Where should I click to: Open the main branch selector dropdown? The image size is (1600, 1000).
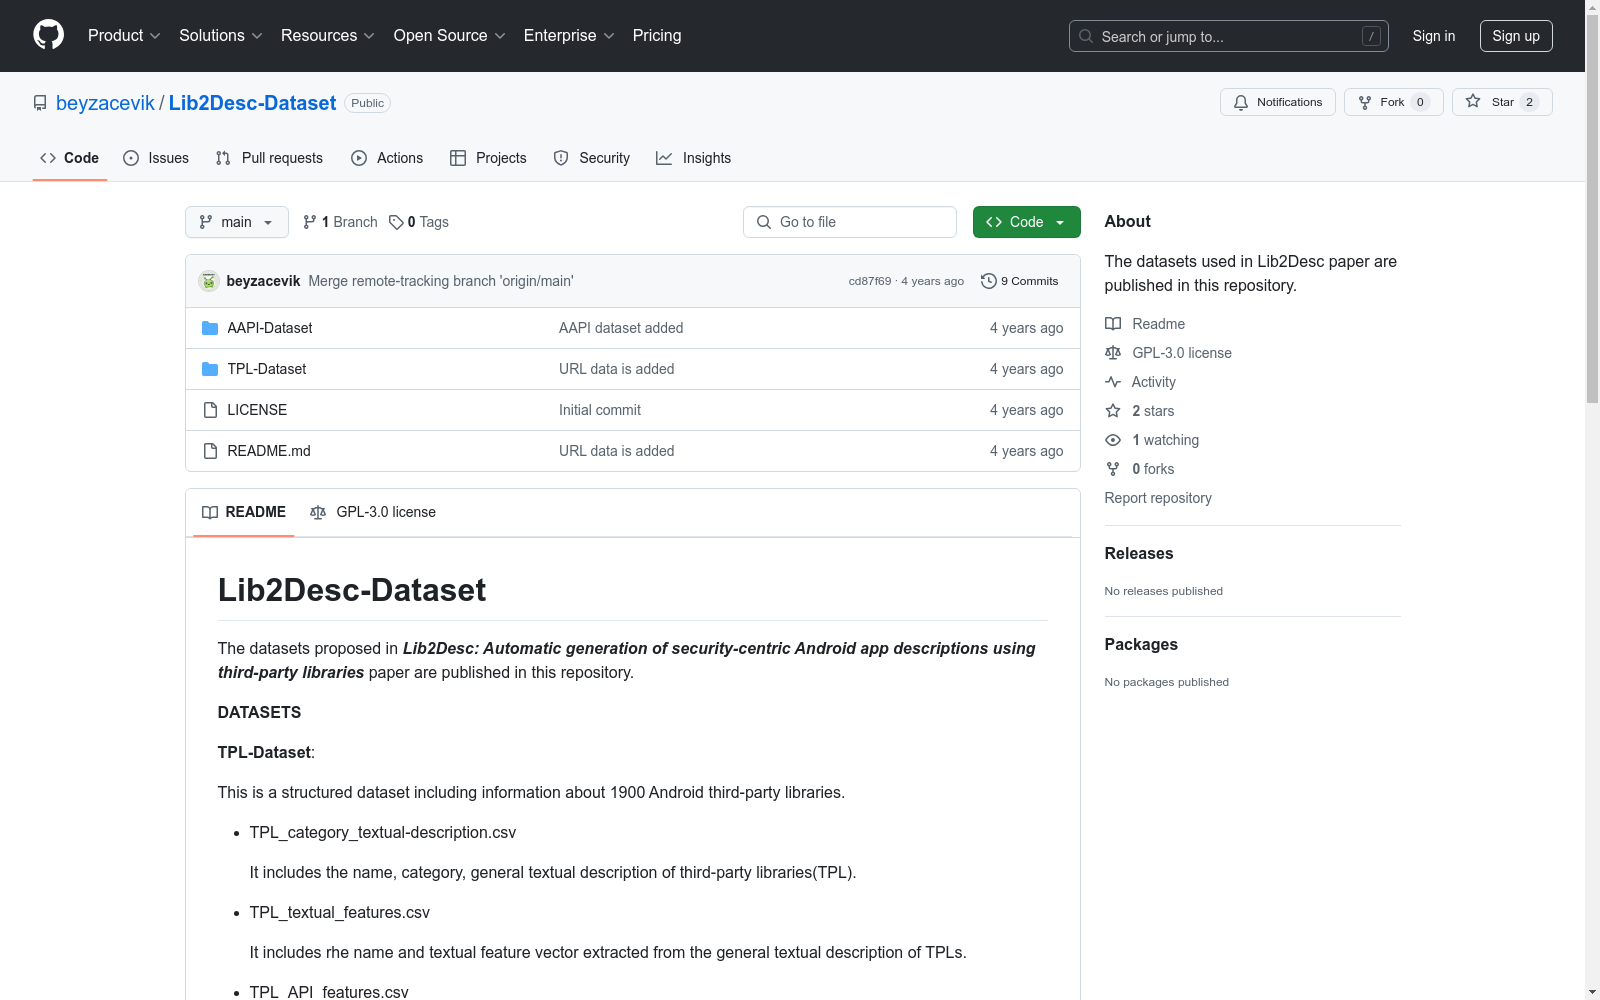point(237,222)
